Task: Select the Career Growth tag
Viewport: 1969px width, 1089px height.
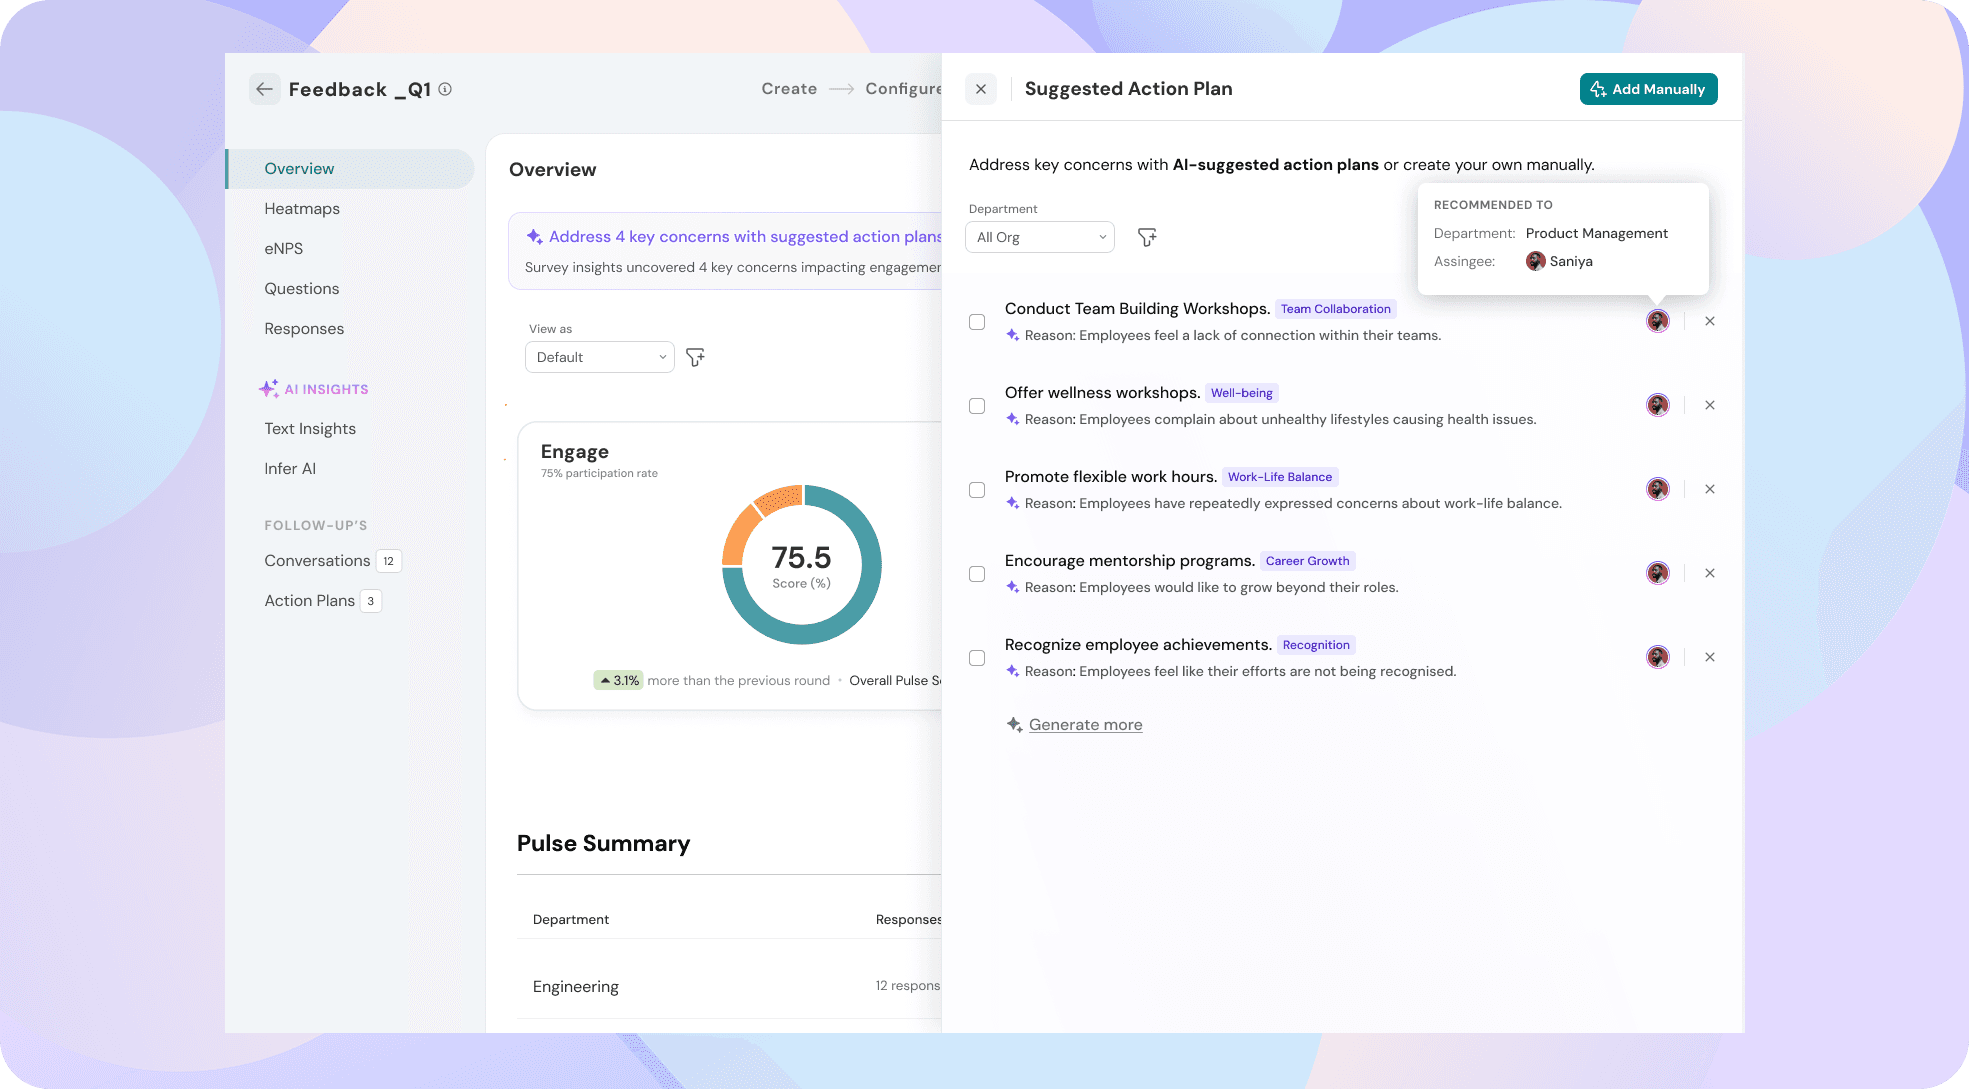Action: (1308, 561)
